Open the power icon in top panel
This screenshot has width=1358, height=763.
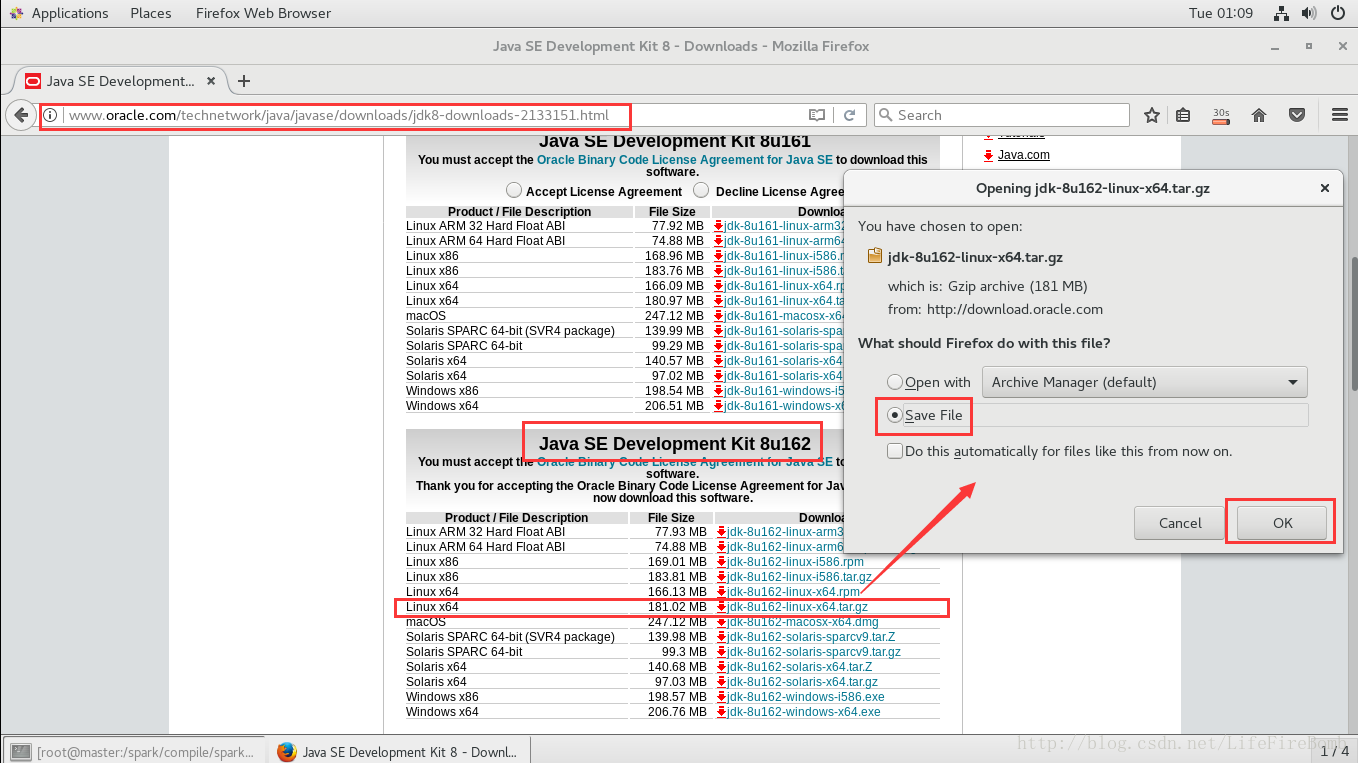click(x=1338, y=13)
